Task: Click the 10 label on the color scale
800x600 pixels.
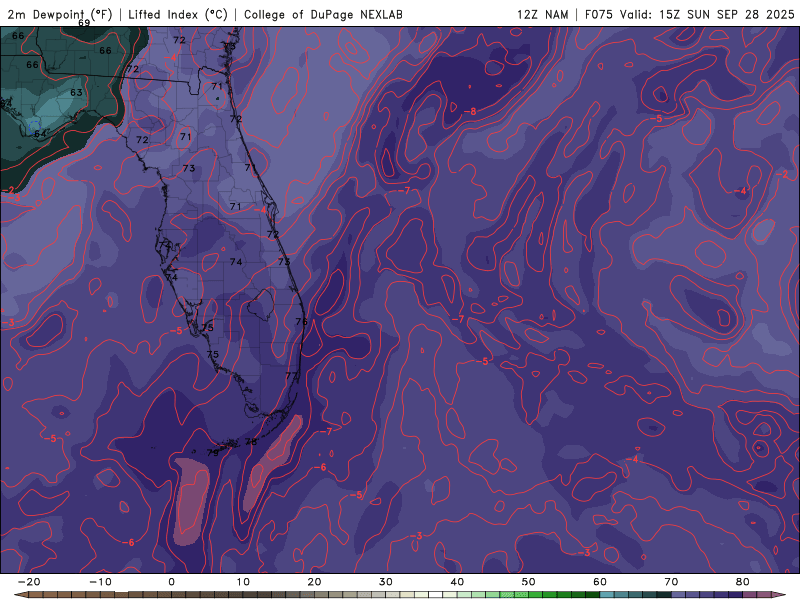Action: click(x=243, y=582)
